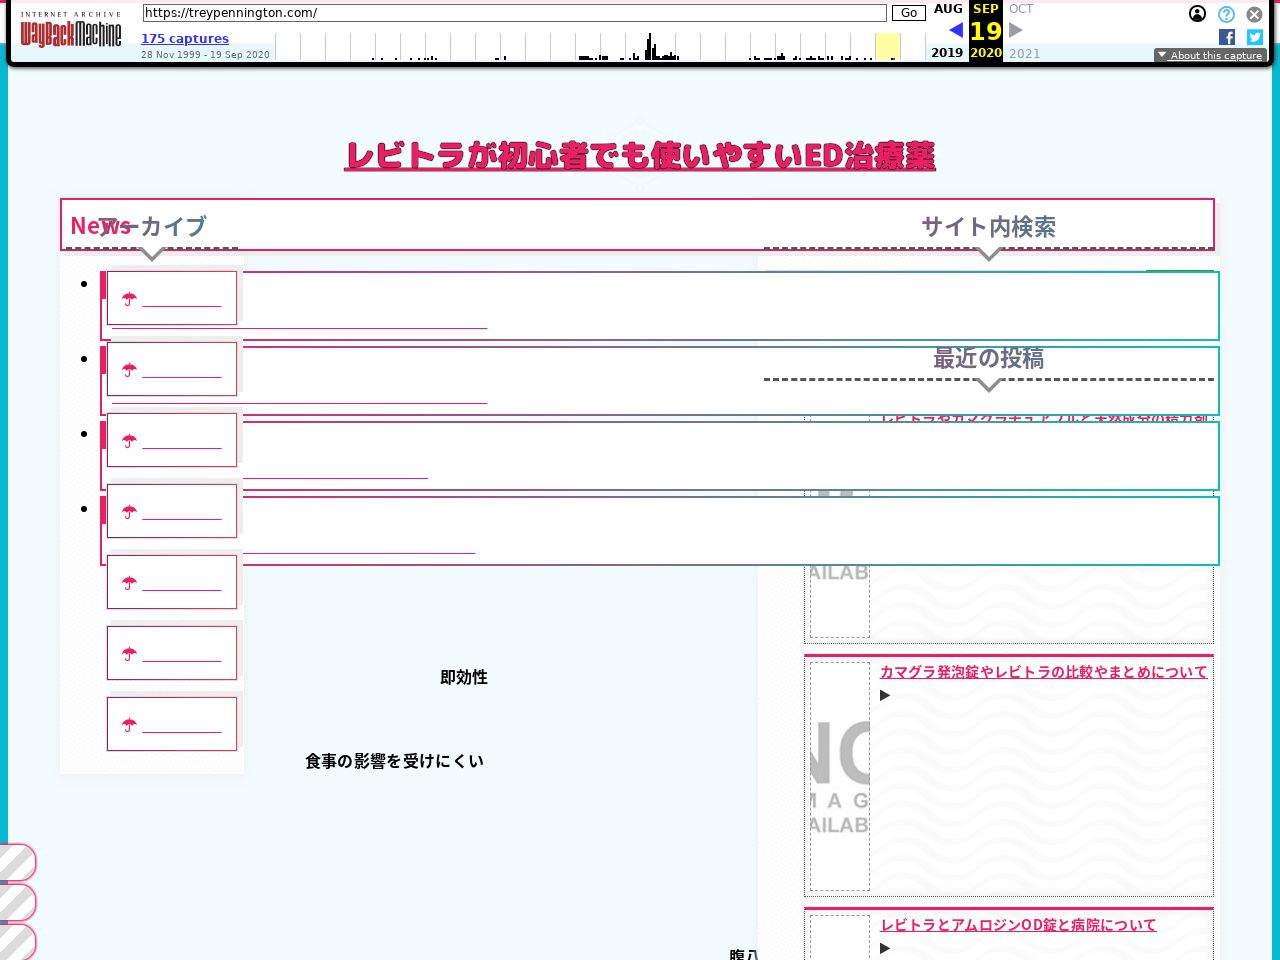This screenshot has width=1280, height=960.
Task: Click the highlighted 2020 section in the capture graph
Action: (x=887, y=47)
